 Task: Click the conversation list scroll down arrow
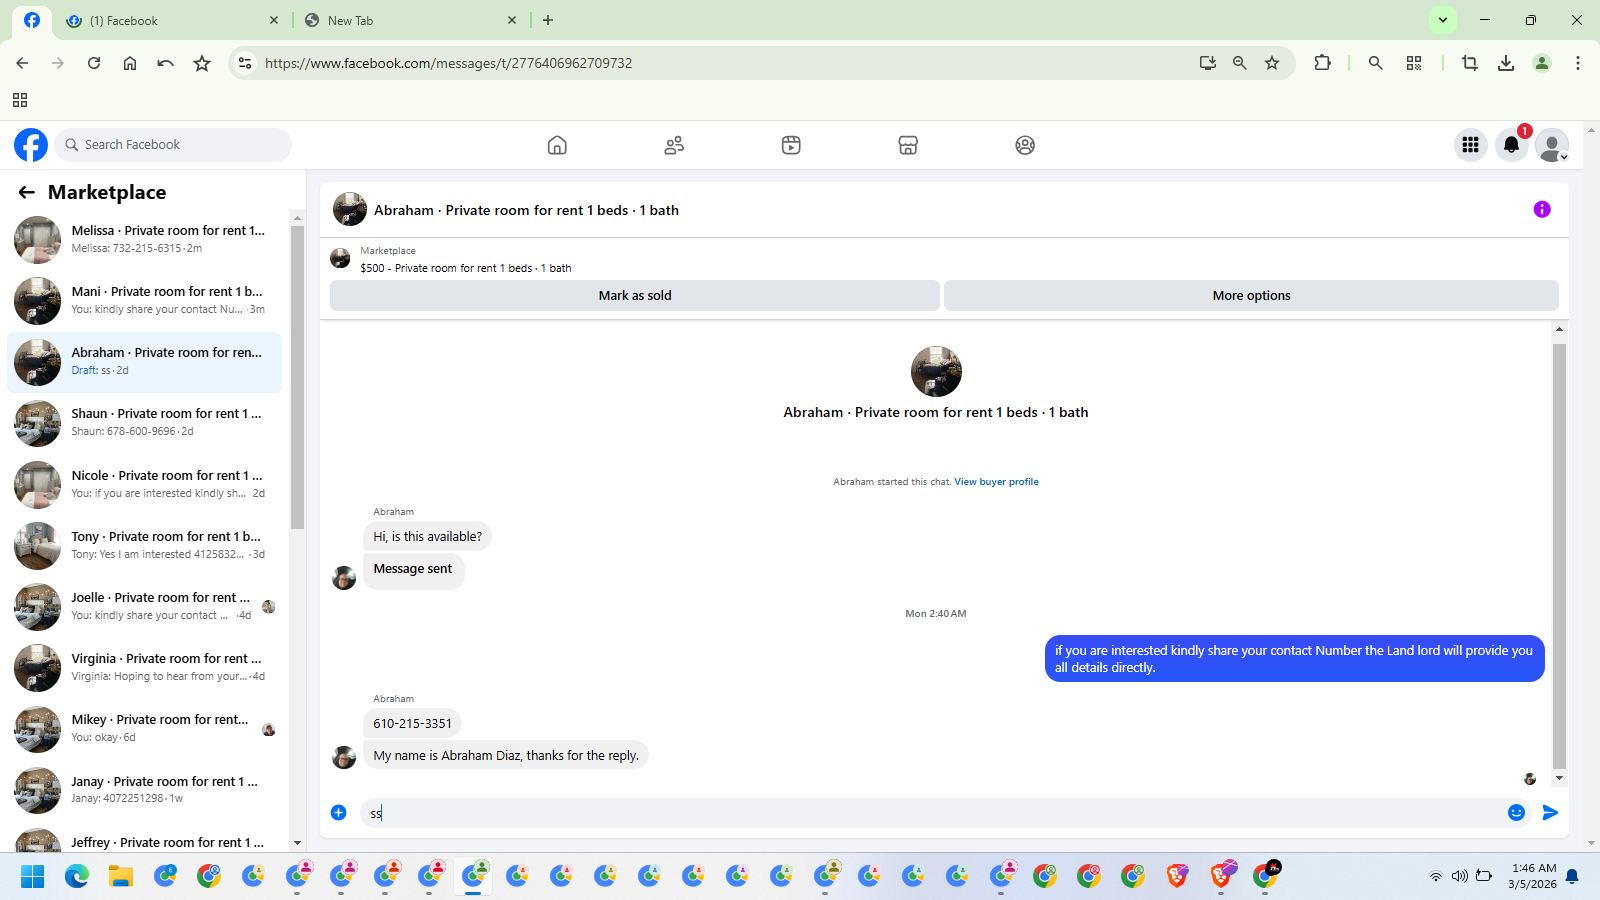[297, 844]
